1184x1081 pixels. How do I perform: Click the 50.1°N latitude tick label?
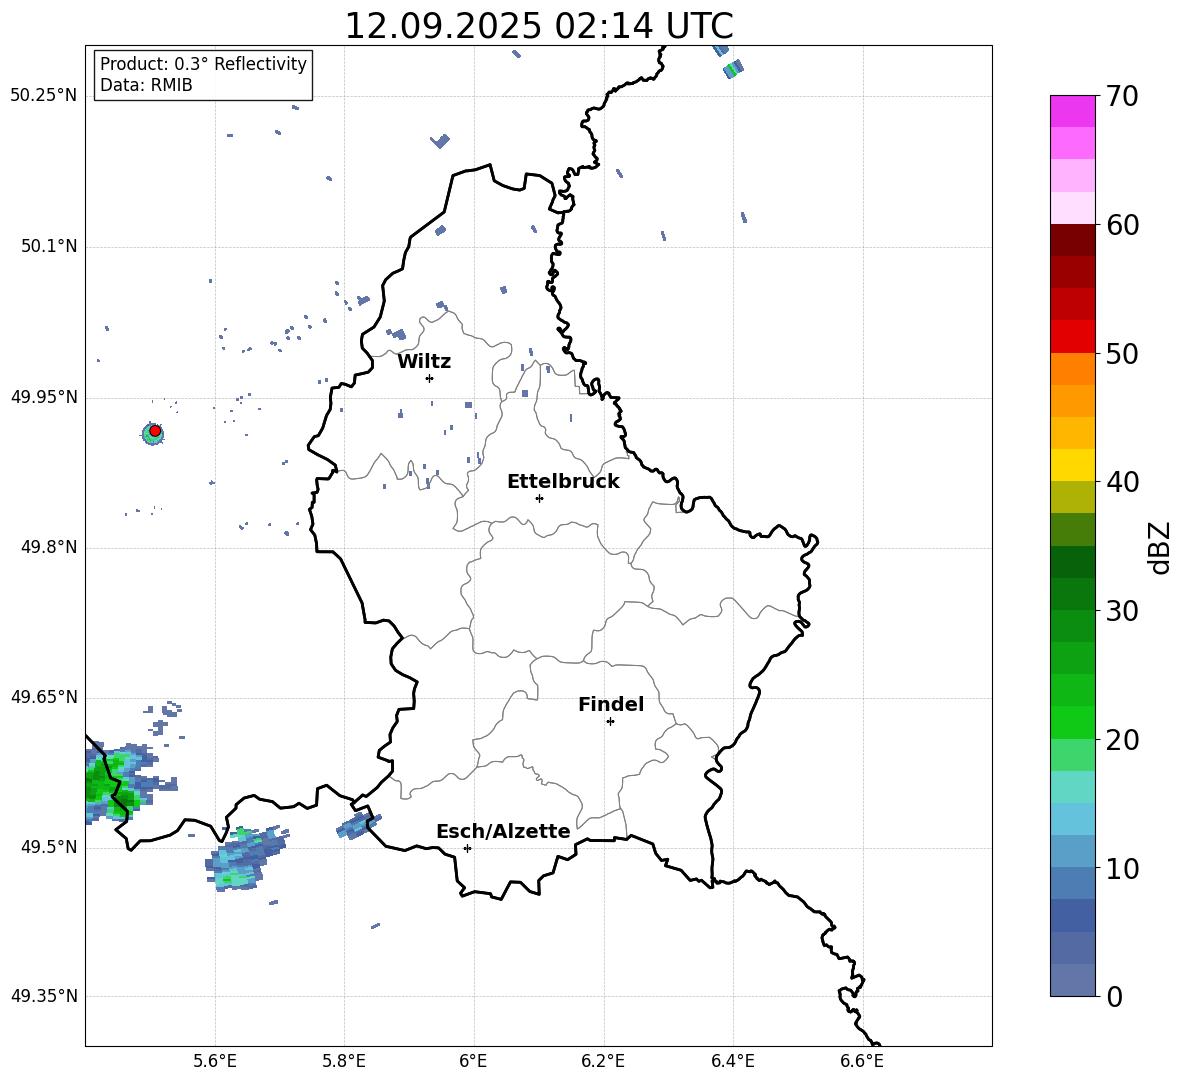click(x=49, y=247)
